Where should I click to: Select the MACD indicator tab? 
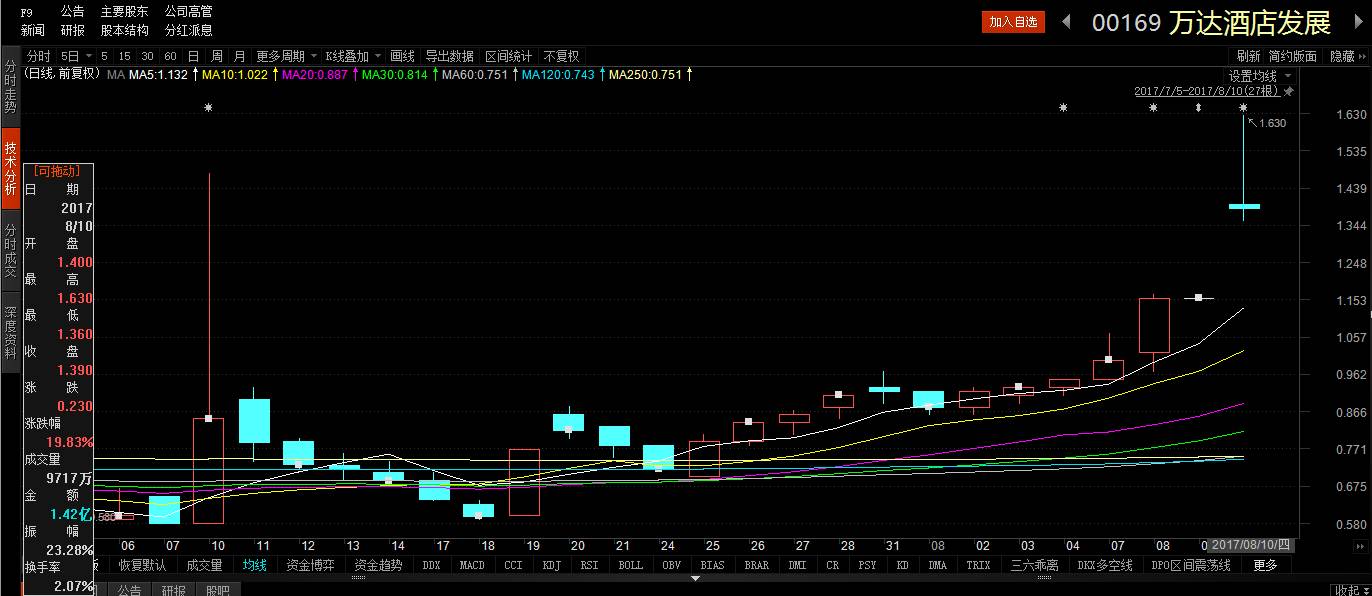[473, 565]
